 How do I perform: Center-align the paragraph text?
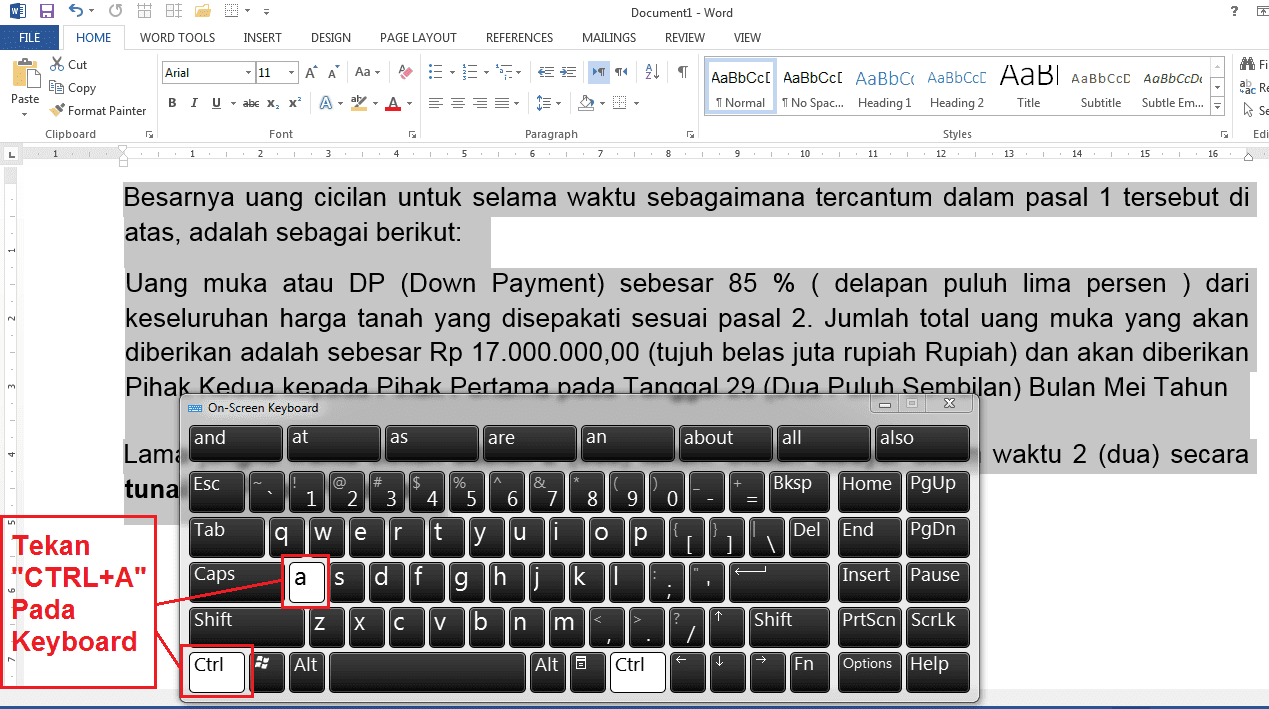tap(457, 103)
